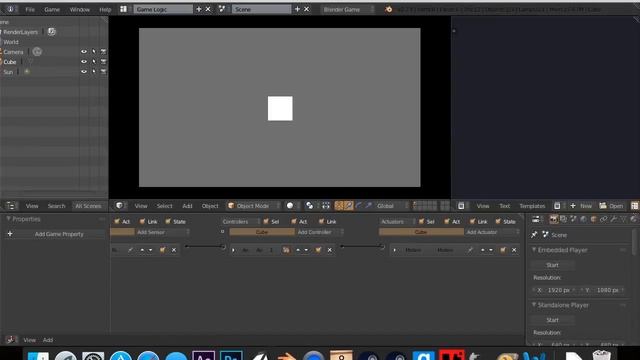Select Cube in the outliner
The image size is (640, 360).
pos(10,62)
